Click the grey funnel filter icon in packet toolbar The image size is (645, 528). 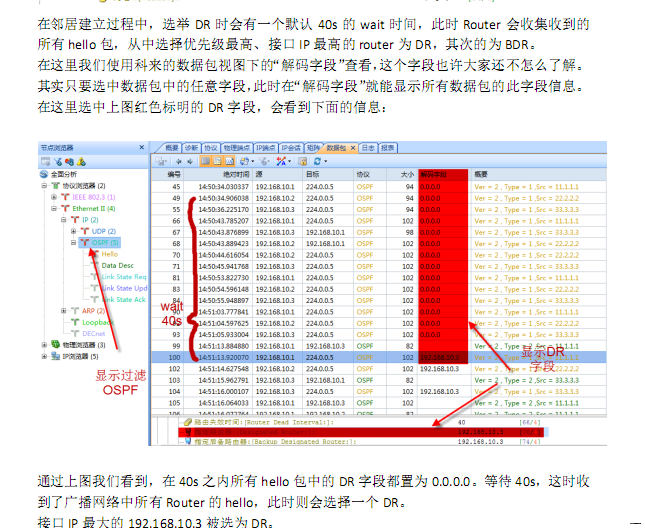coord(263,161)
